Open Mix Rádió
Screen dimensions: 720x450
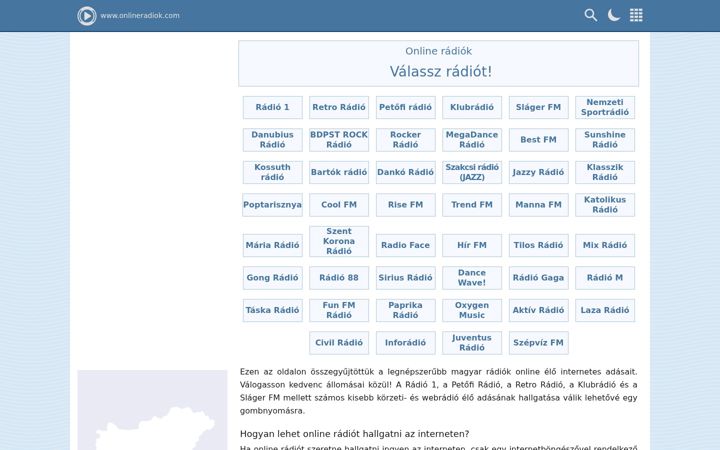[x=605, y=246]
